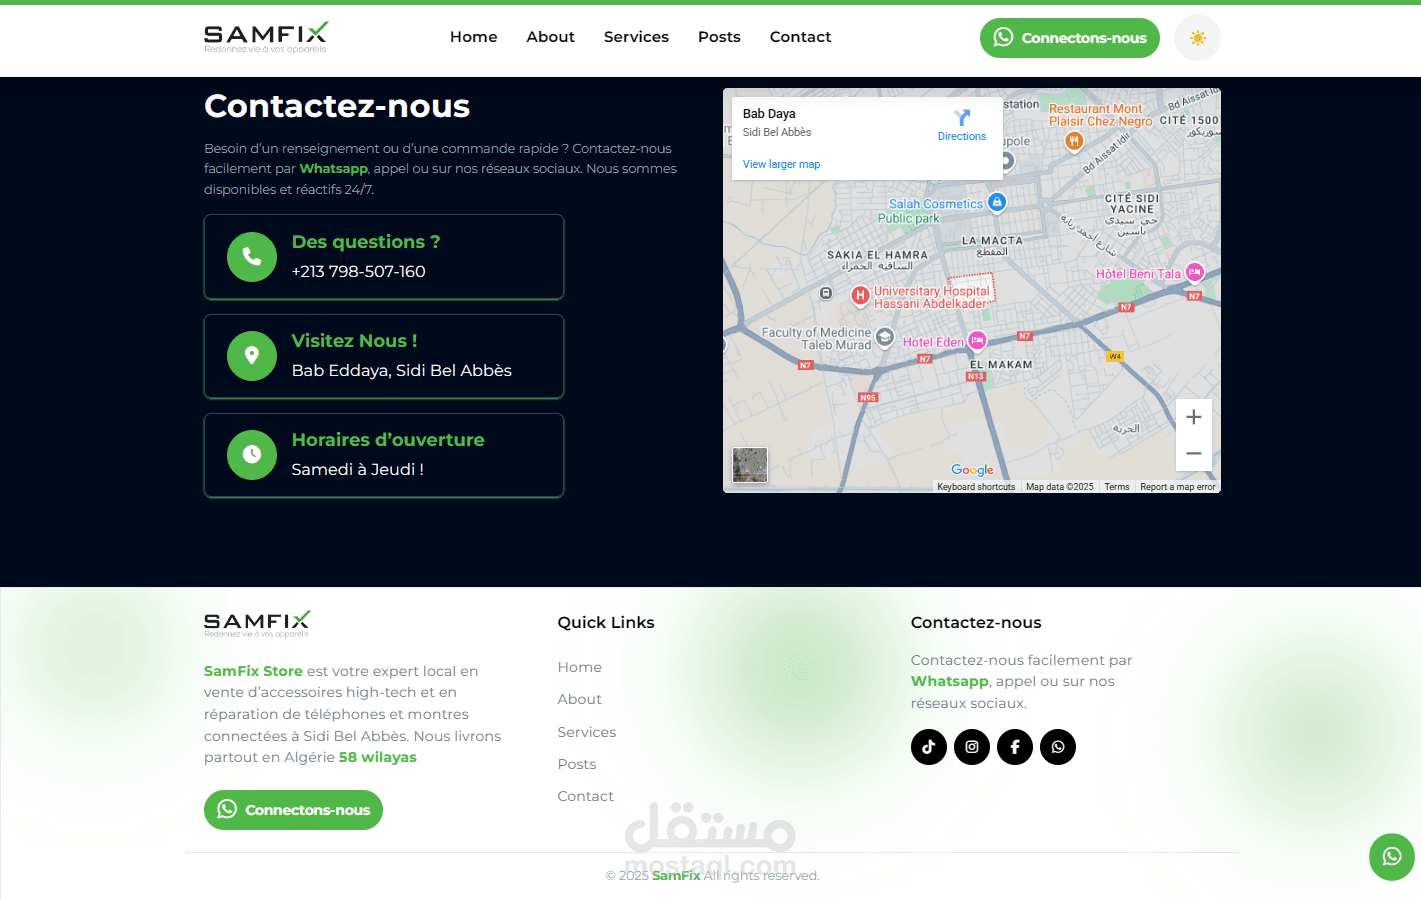Viewport: 1421px width, 899px height.
Task: Click the clock icon in the Horaires d'ouverture card
Action: click(x=252, y=455)
